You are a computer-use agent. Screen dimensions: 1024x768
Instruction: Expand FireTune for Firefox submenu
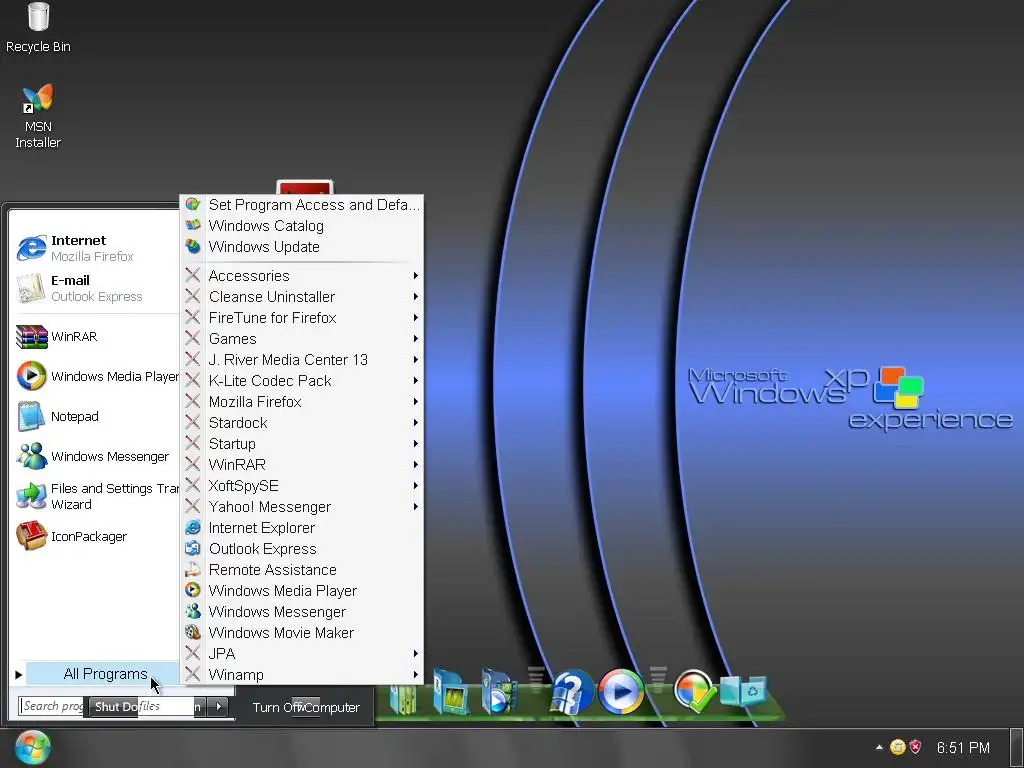[302, 317]
